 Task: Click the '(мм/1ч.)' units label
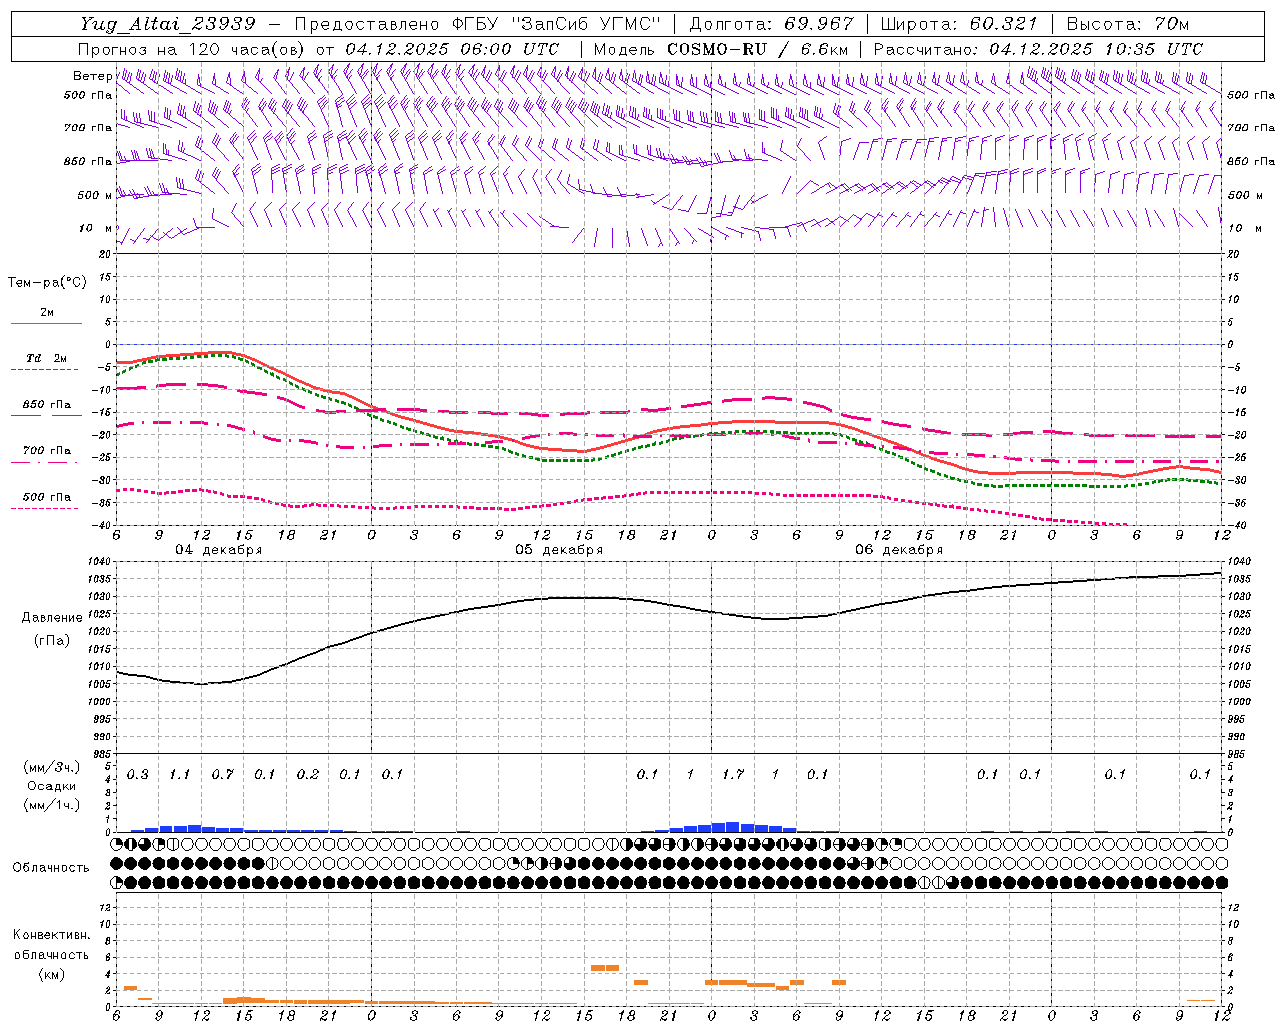[51, 805]
